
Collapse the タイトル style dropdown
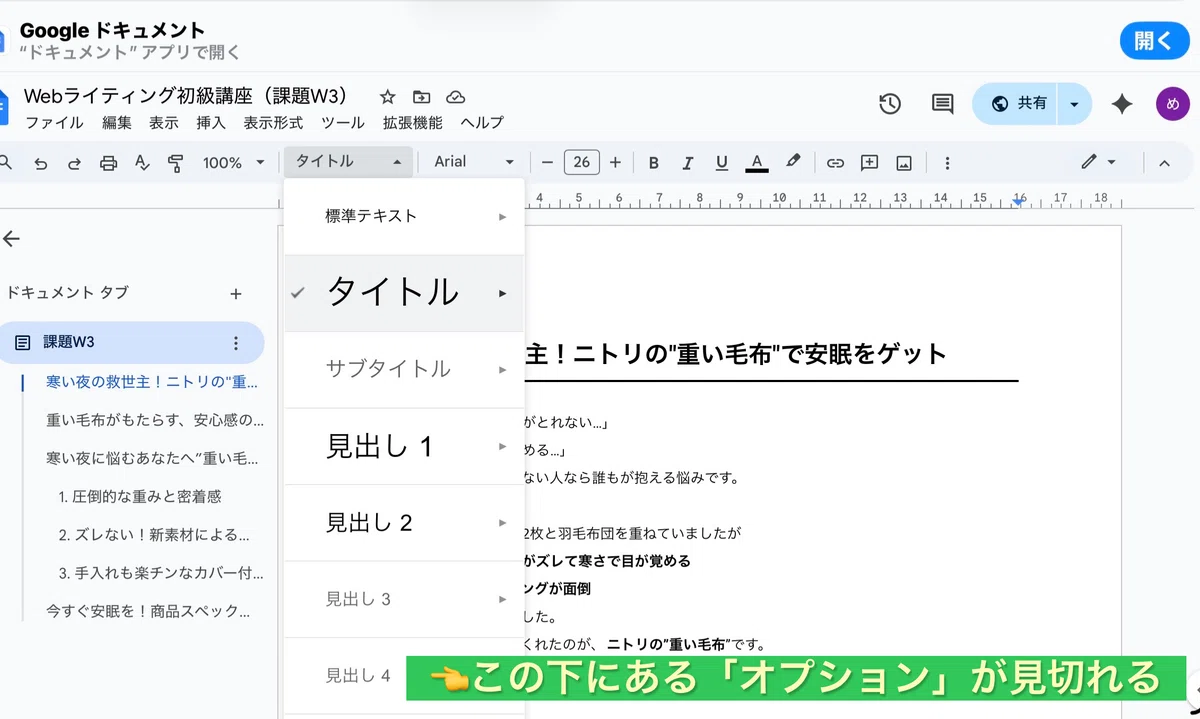click(348, 162)
